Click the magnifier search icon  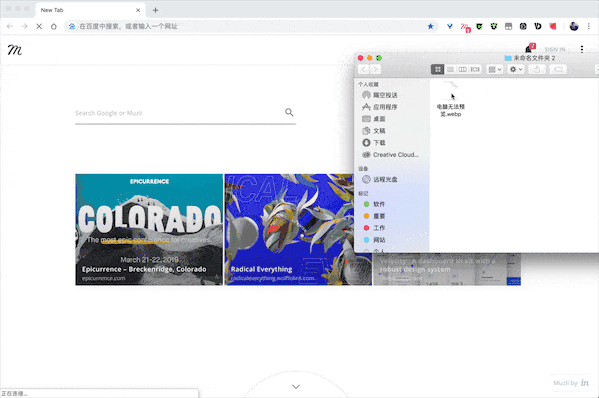[289, 112]
